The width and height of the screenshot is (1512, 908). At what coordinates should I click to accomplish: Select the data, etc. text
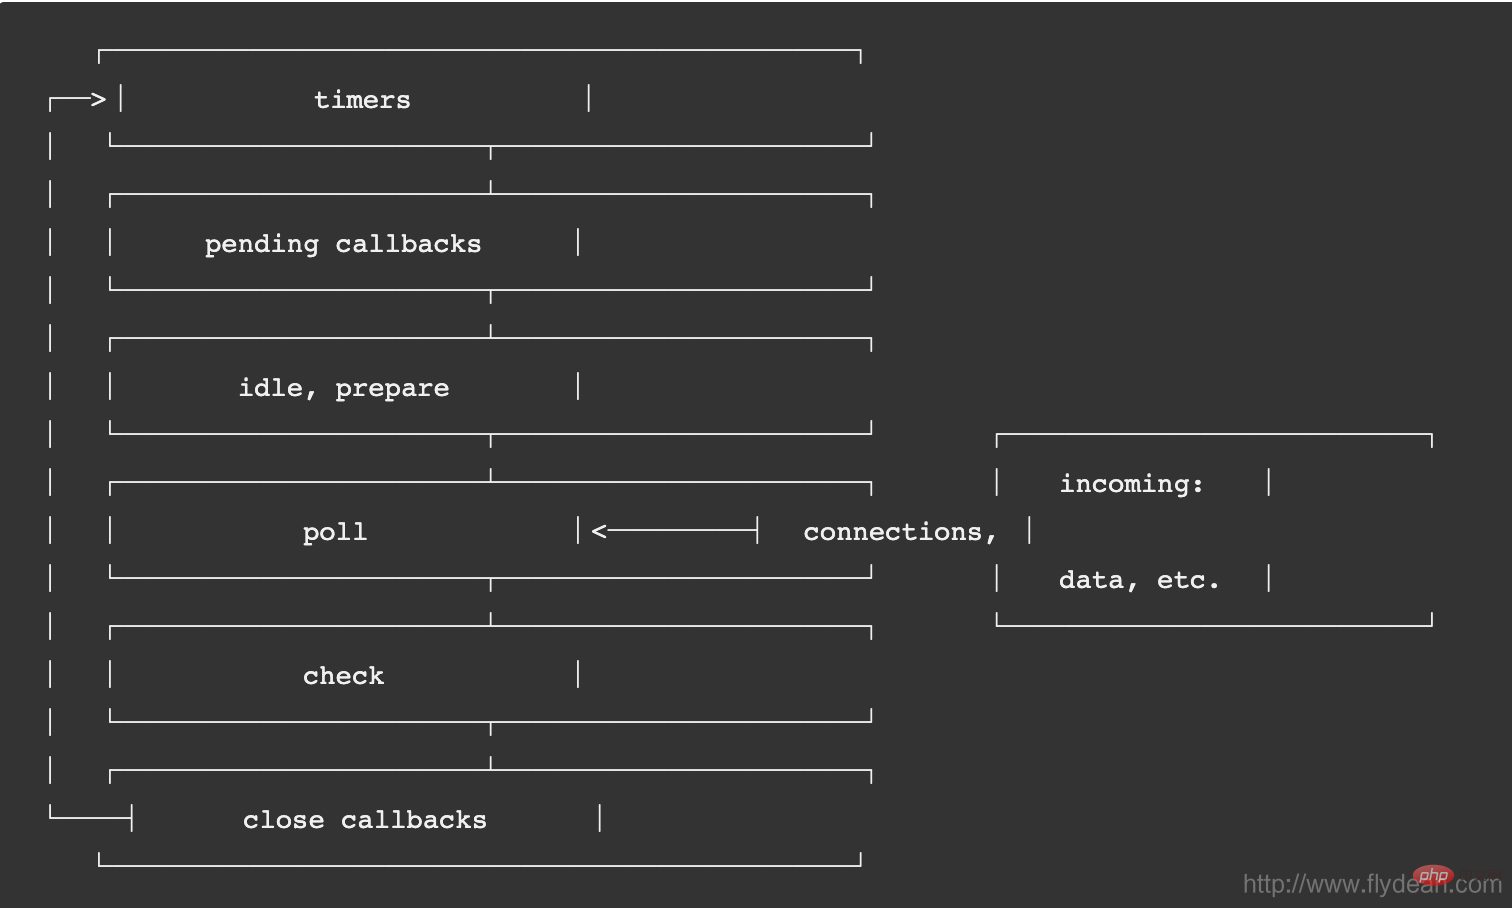click(x=1139, y=580)
